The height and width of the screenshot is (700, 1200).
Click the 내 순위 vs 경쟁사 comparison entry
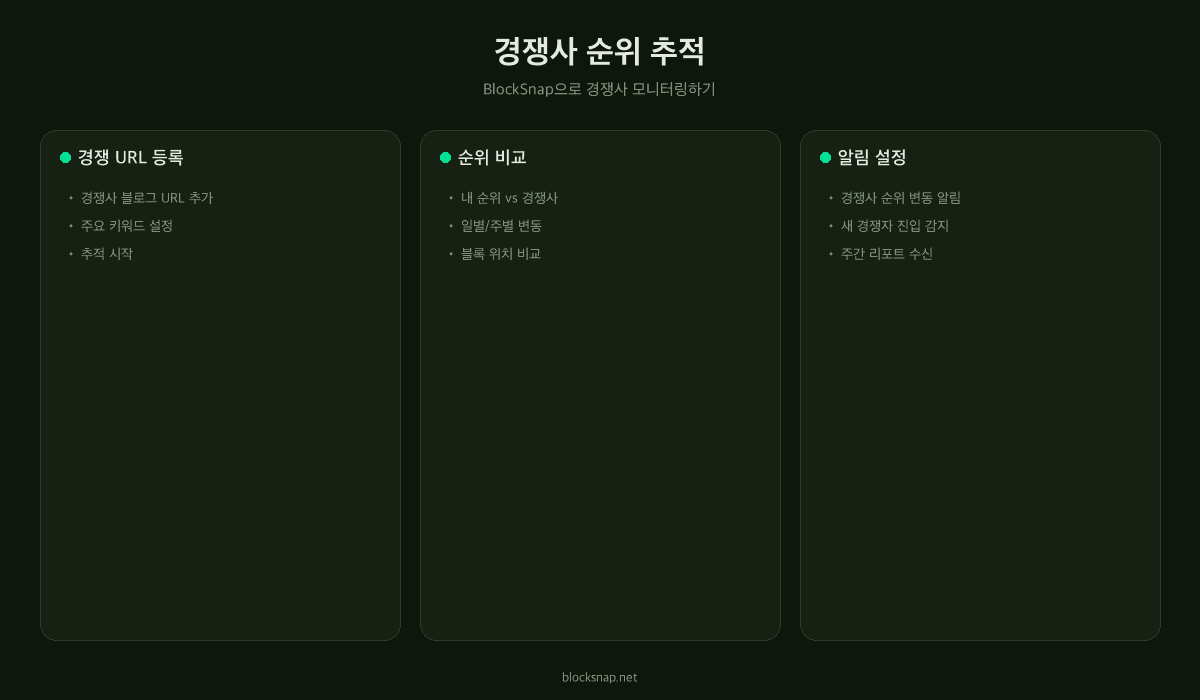click(509, 198)
